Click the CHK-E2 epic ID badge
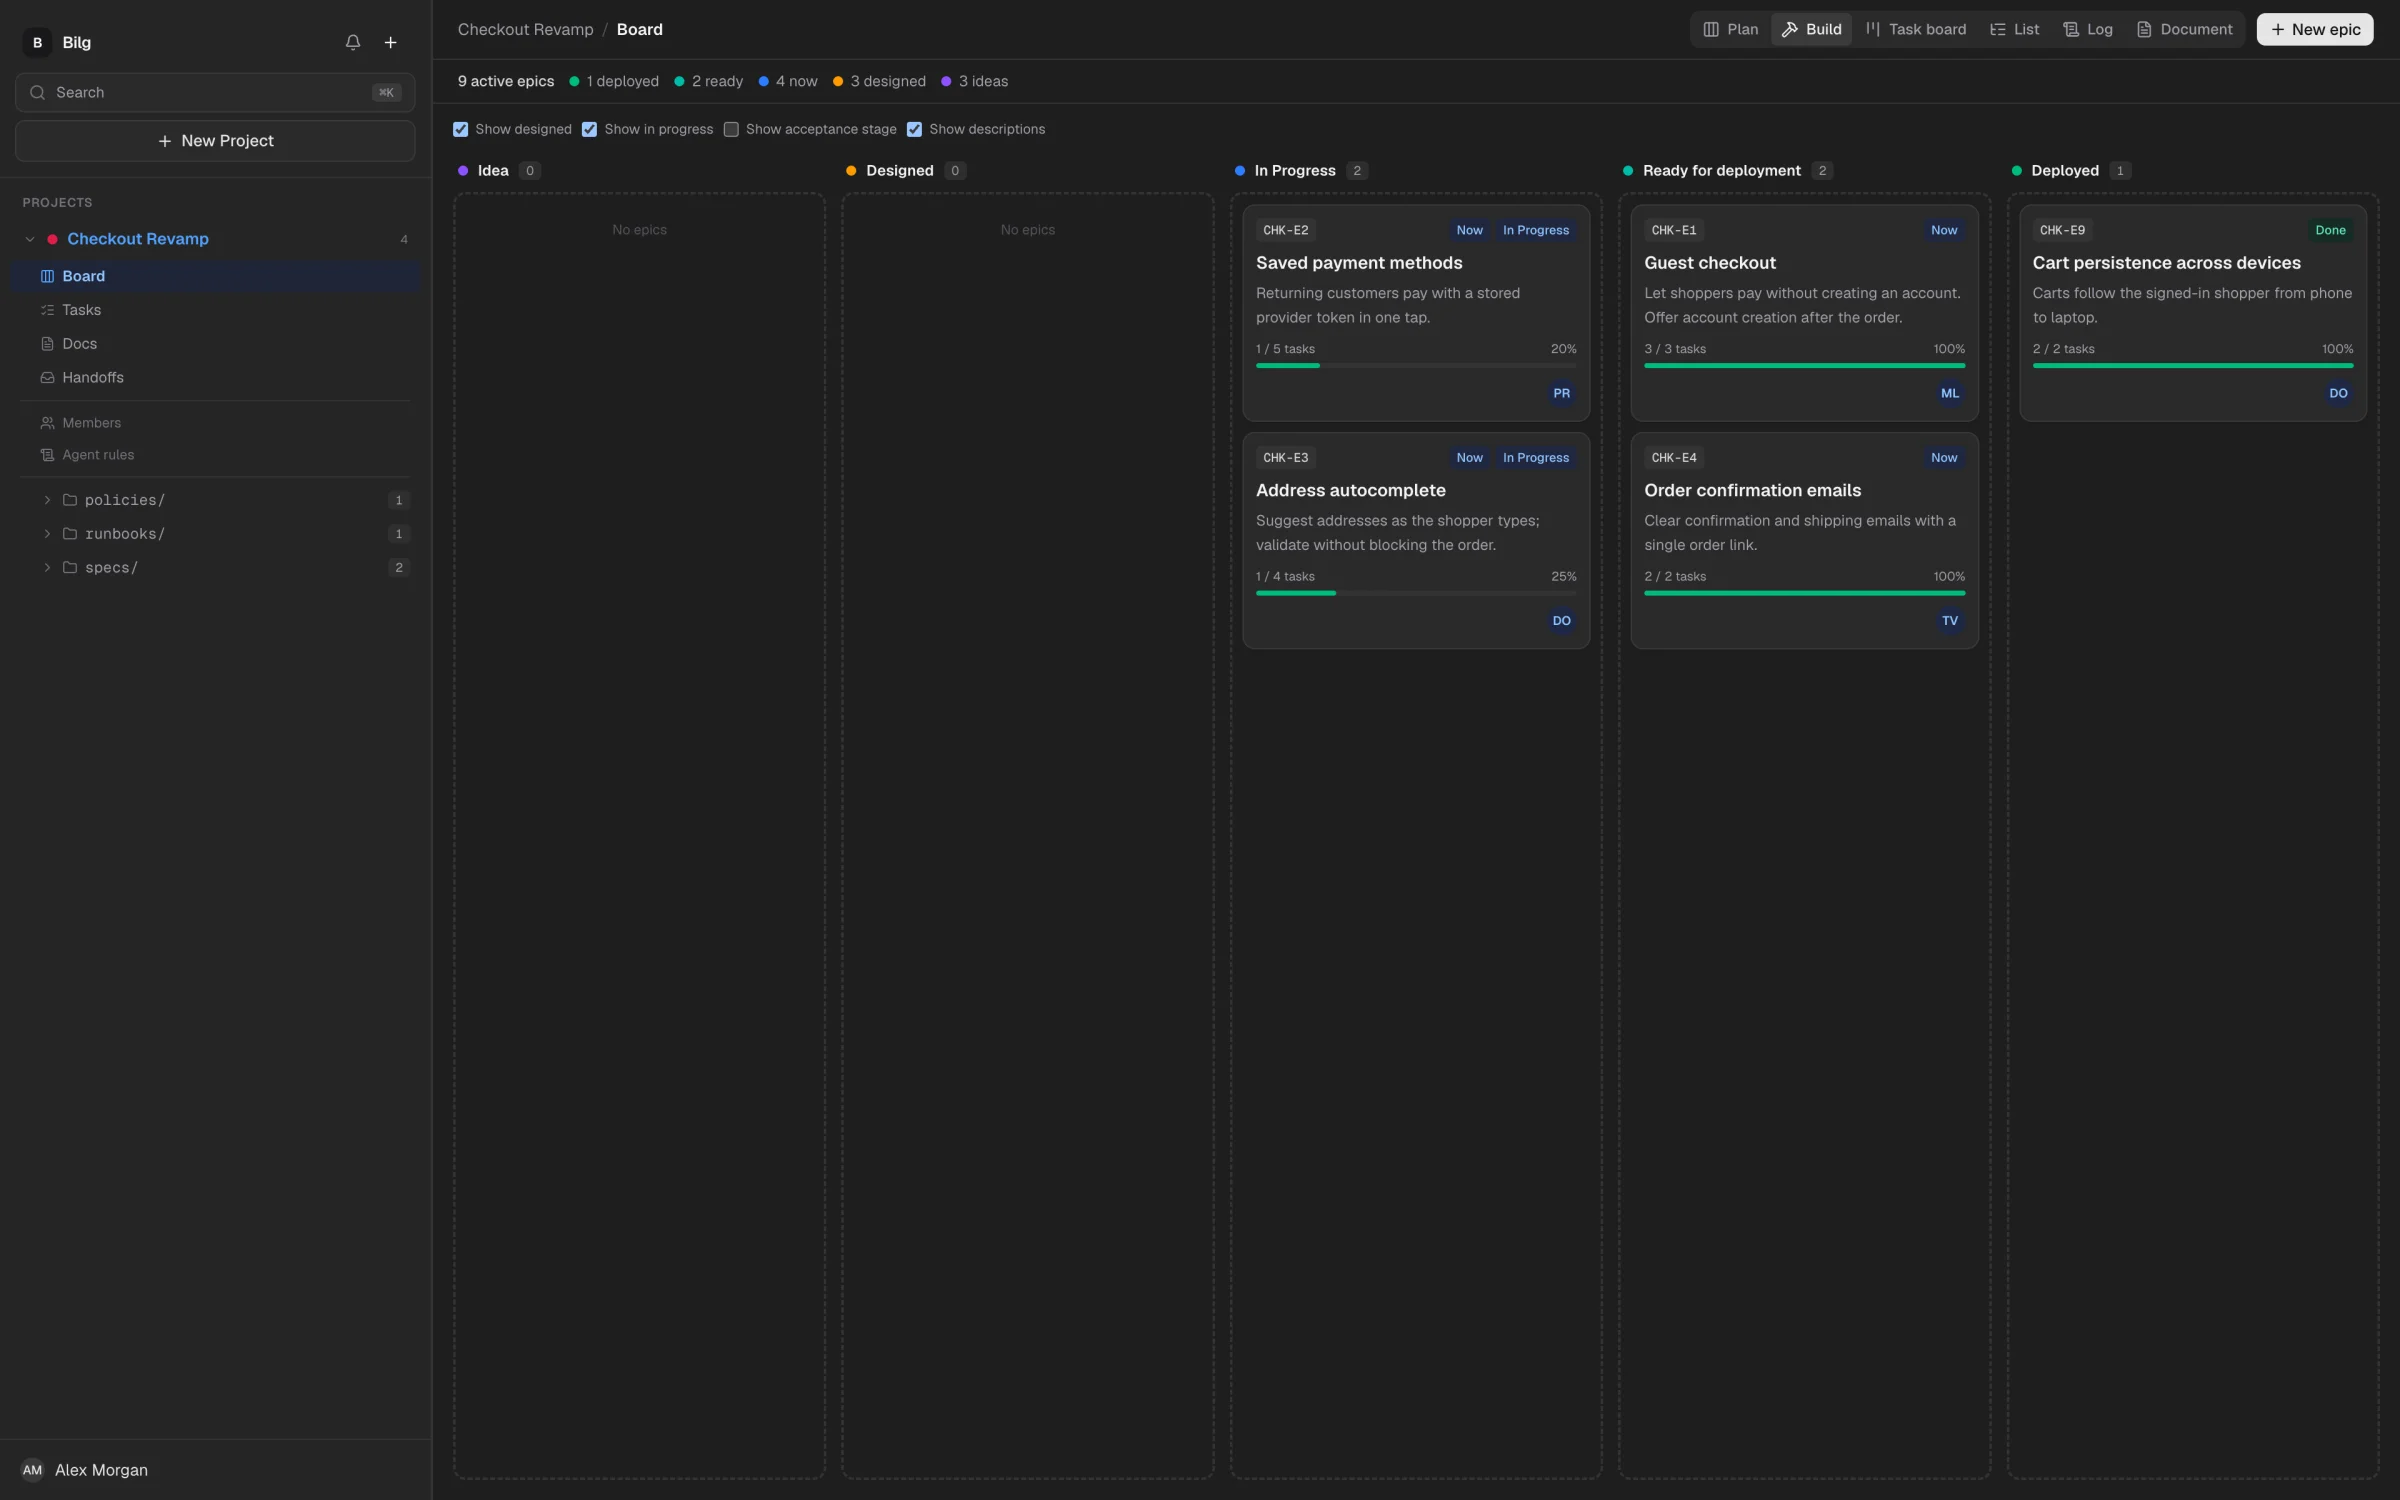 tap(1285, 230)
